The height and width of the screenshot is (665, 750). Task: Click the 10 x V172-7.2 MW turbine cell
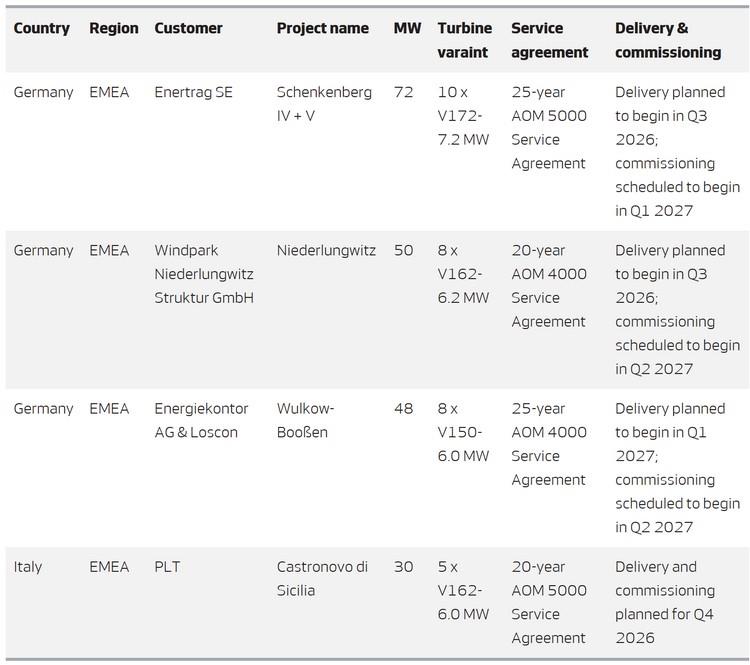pyautogui.click(x=464, y=116)
